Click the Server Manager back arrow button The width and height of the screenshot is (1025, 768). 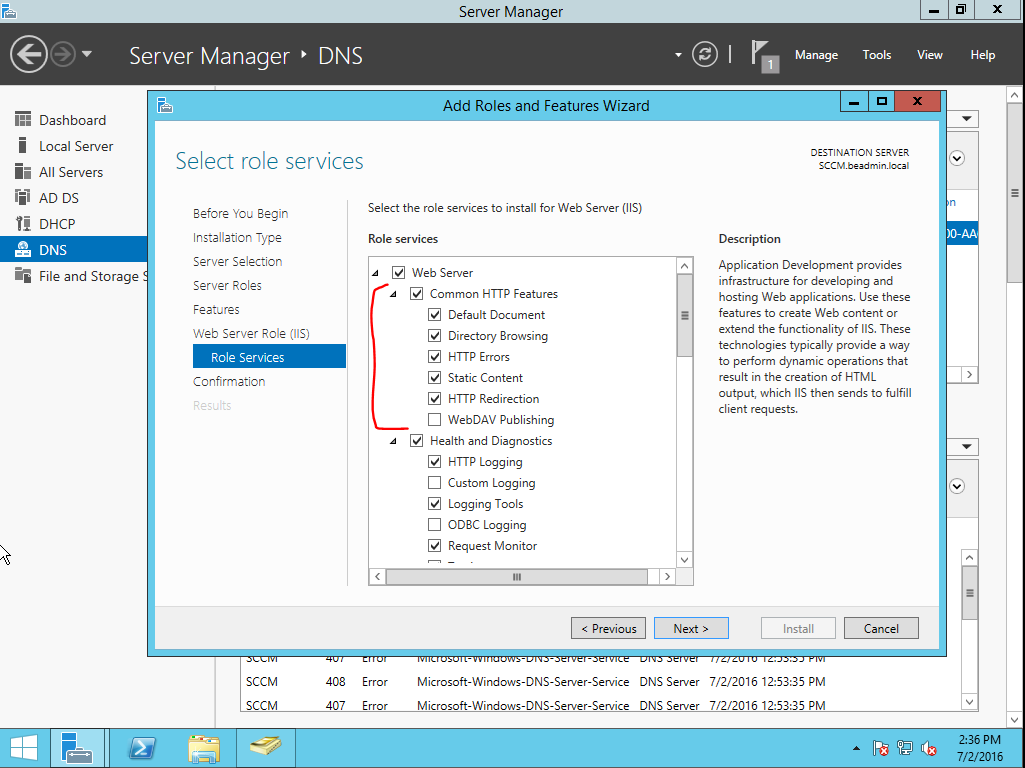point(29,54)
